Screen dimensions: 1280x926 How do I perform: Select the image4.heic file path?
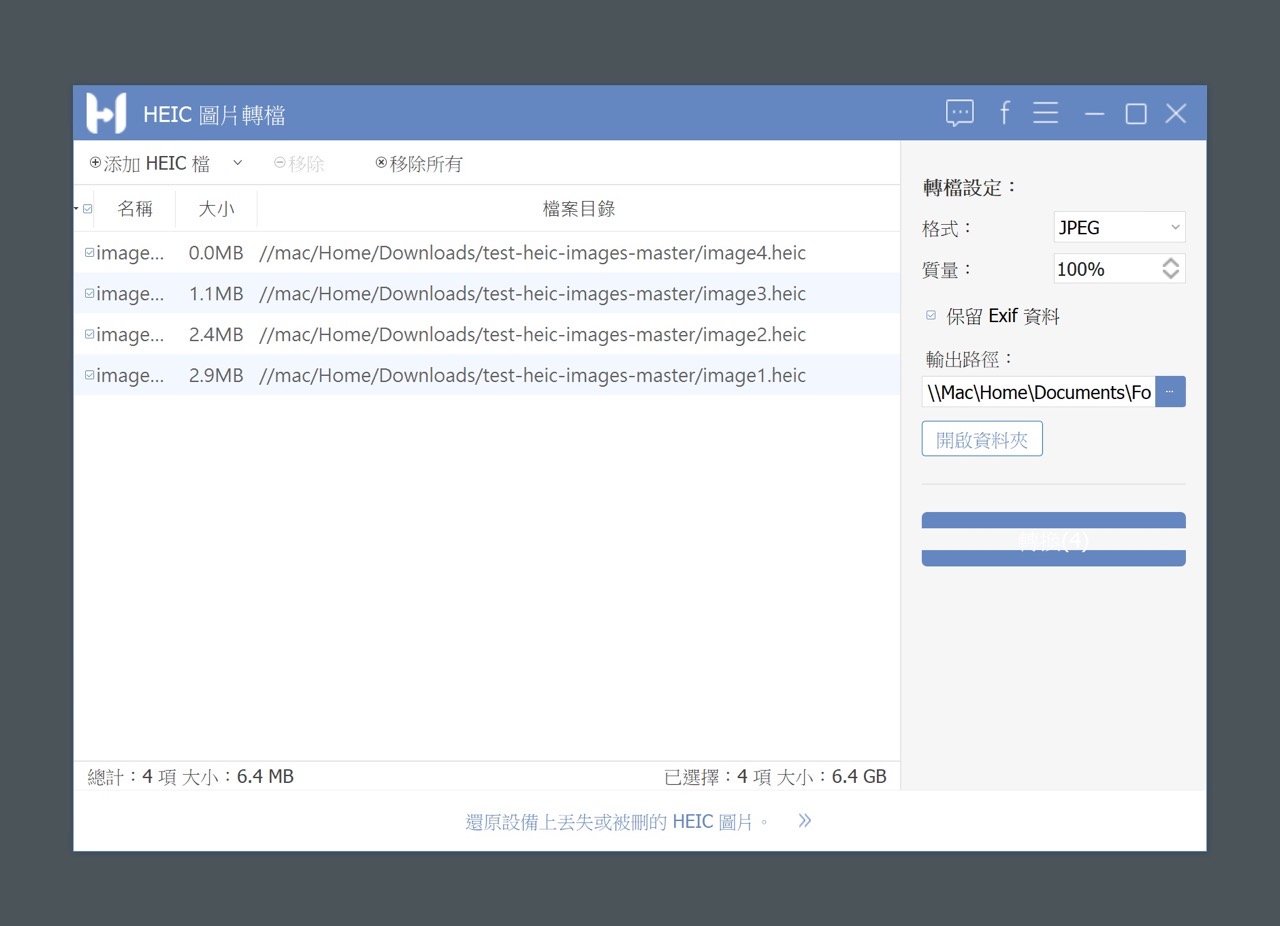(x=532, y=253)
